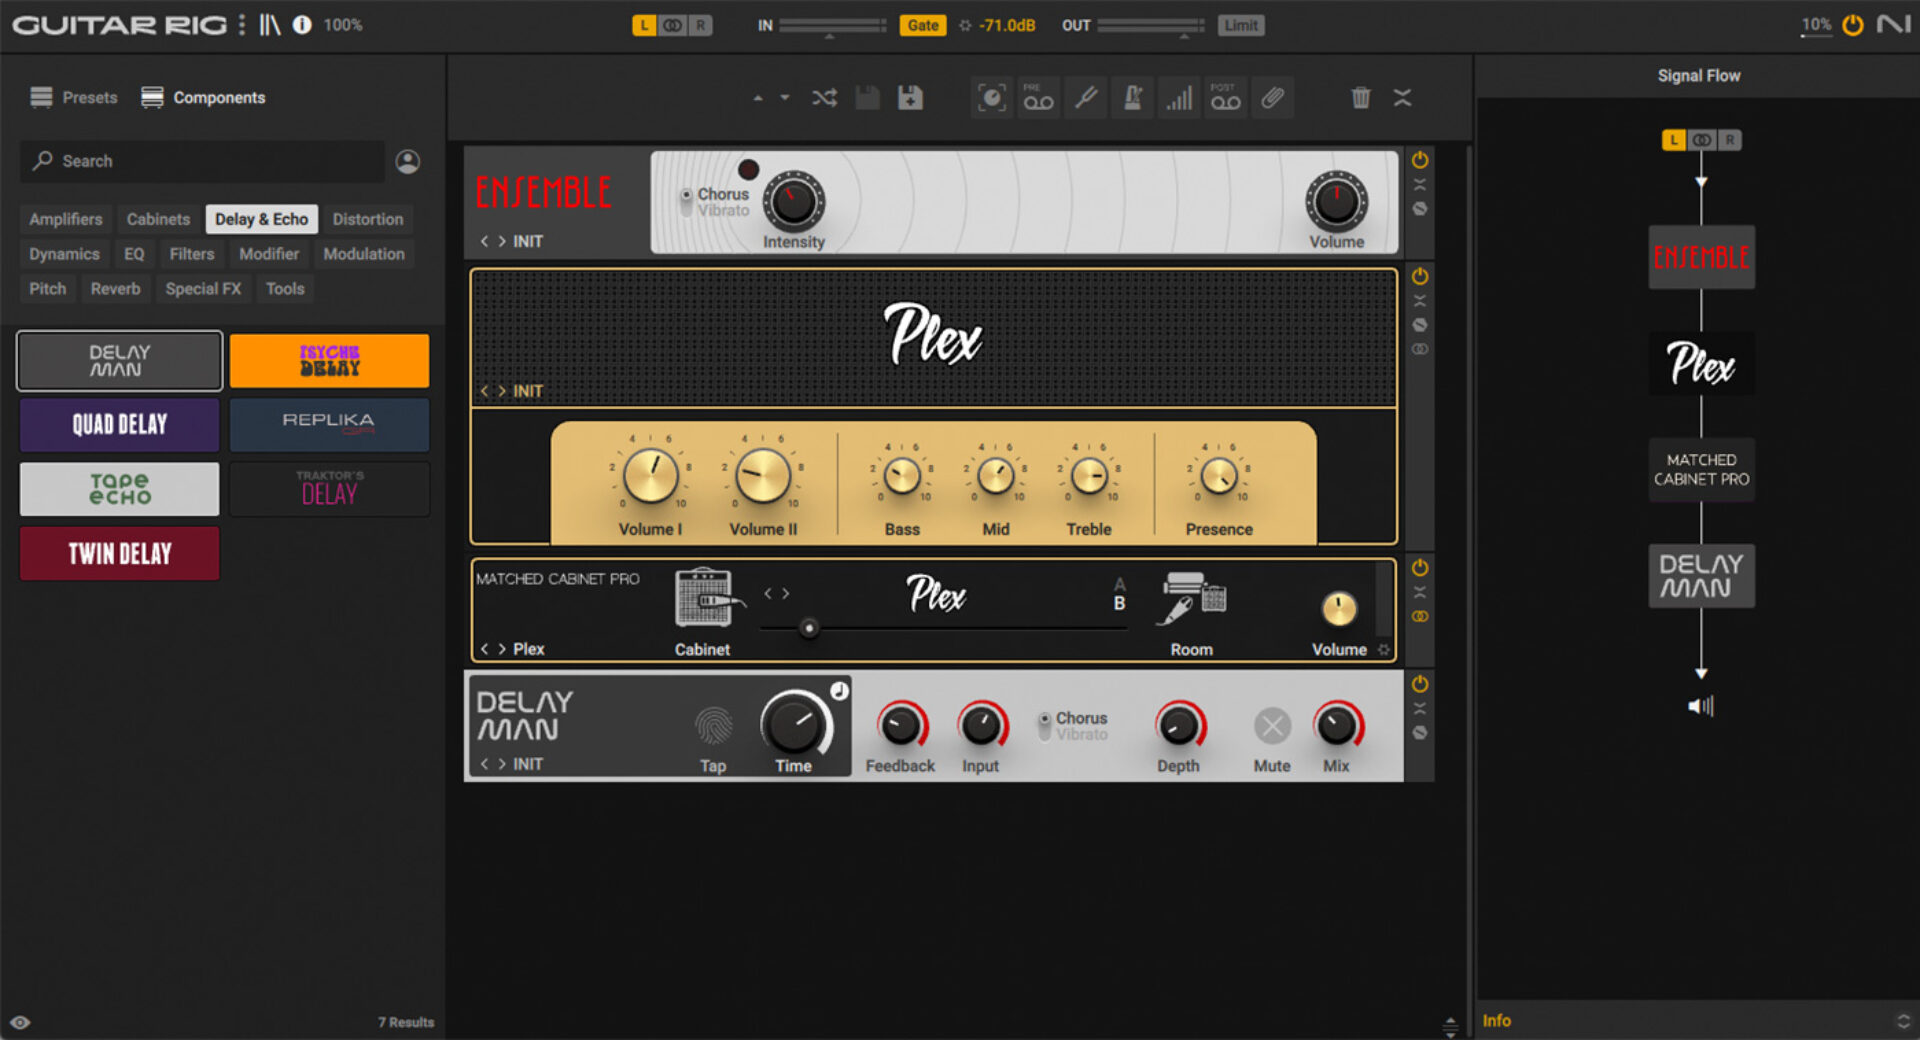Open the Tuner (tuning fork icon)
1920x1040 pixels.
1086,97
